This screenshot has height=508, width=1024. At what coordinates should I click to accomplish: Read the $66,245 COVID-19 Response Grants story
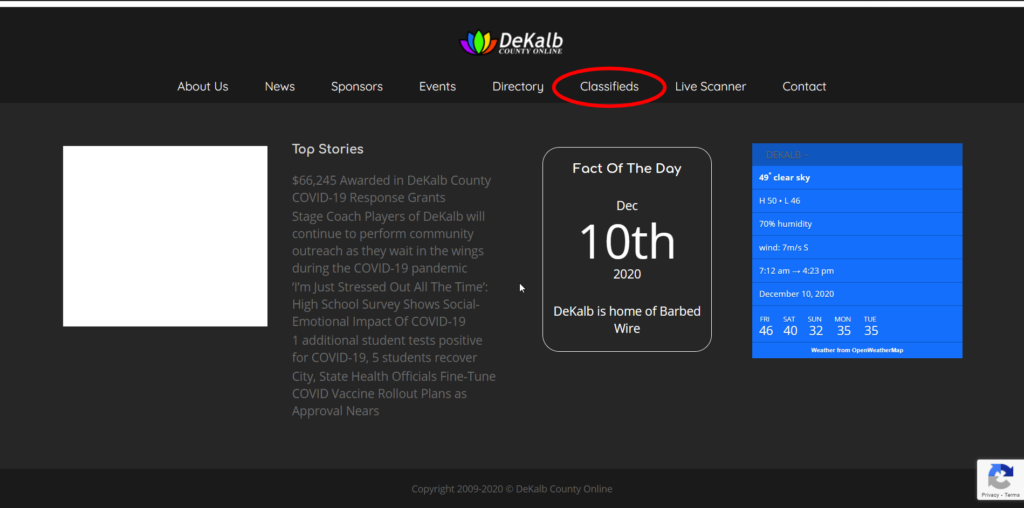(391, 189)
